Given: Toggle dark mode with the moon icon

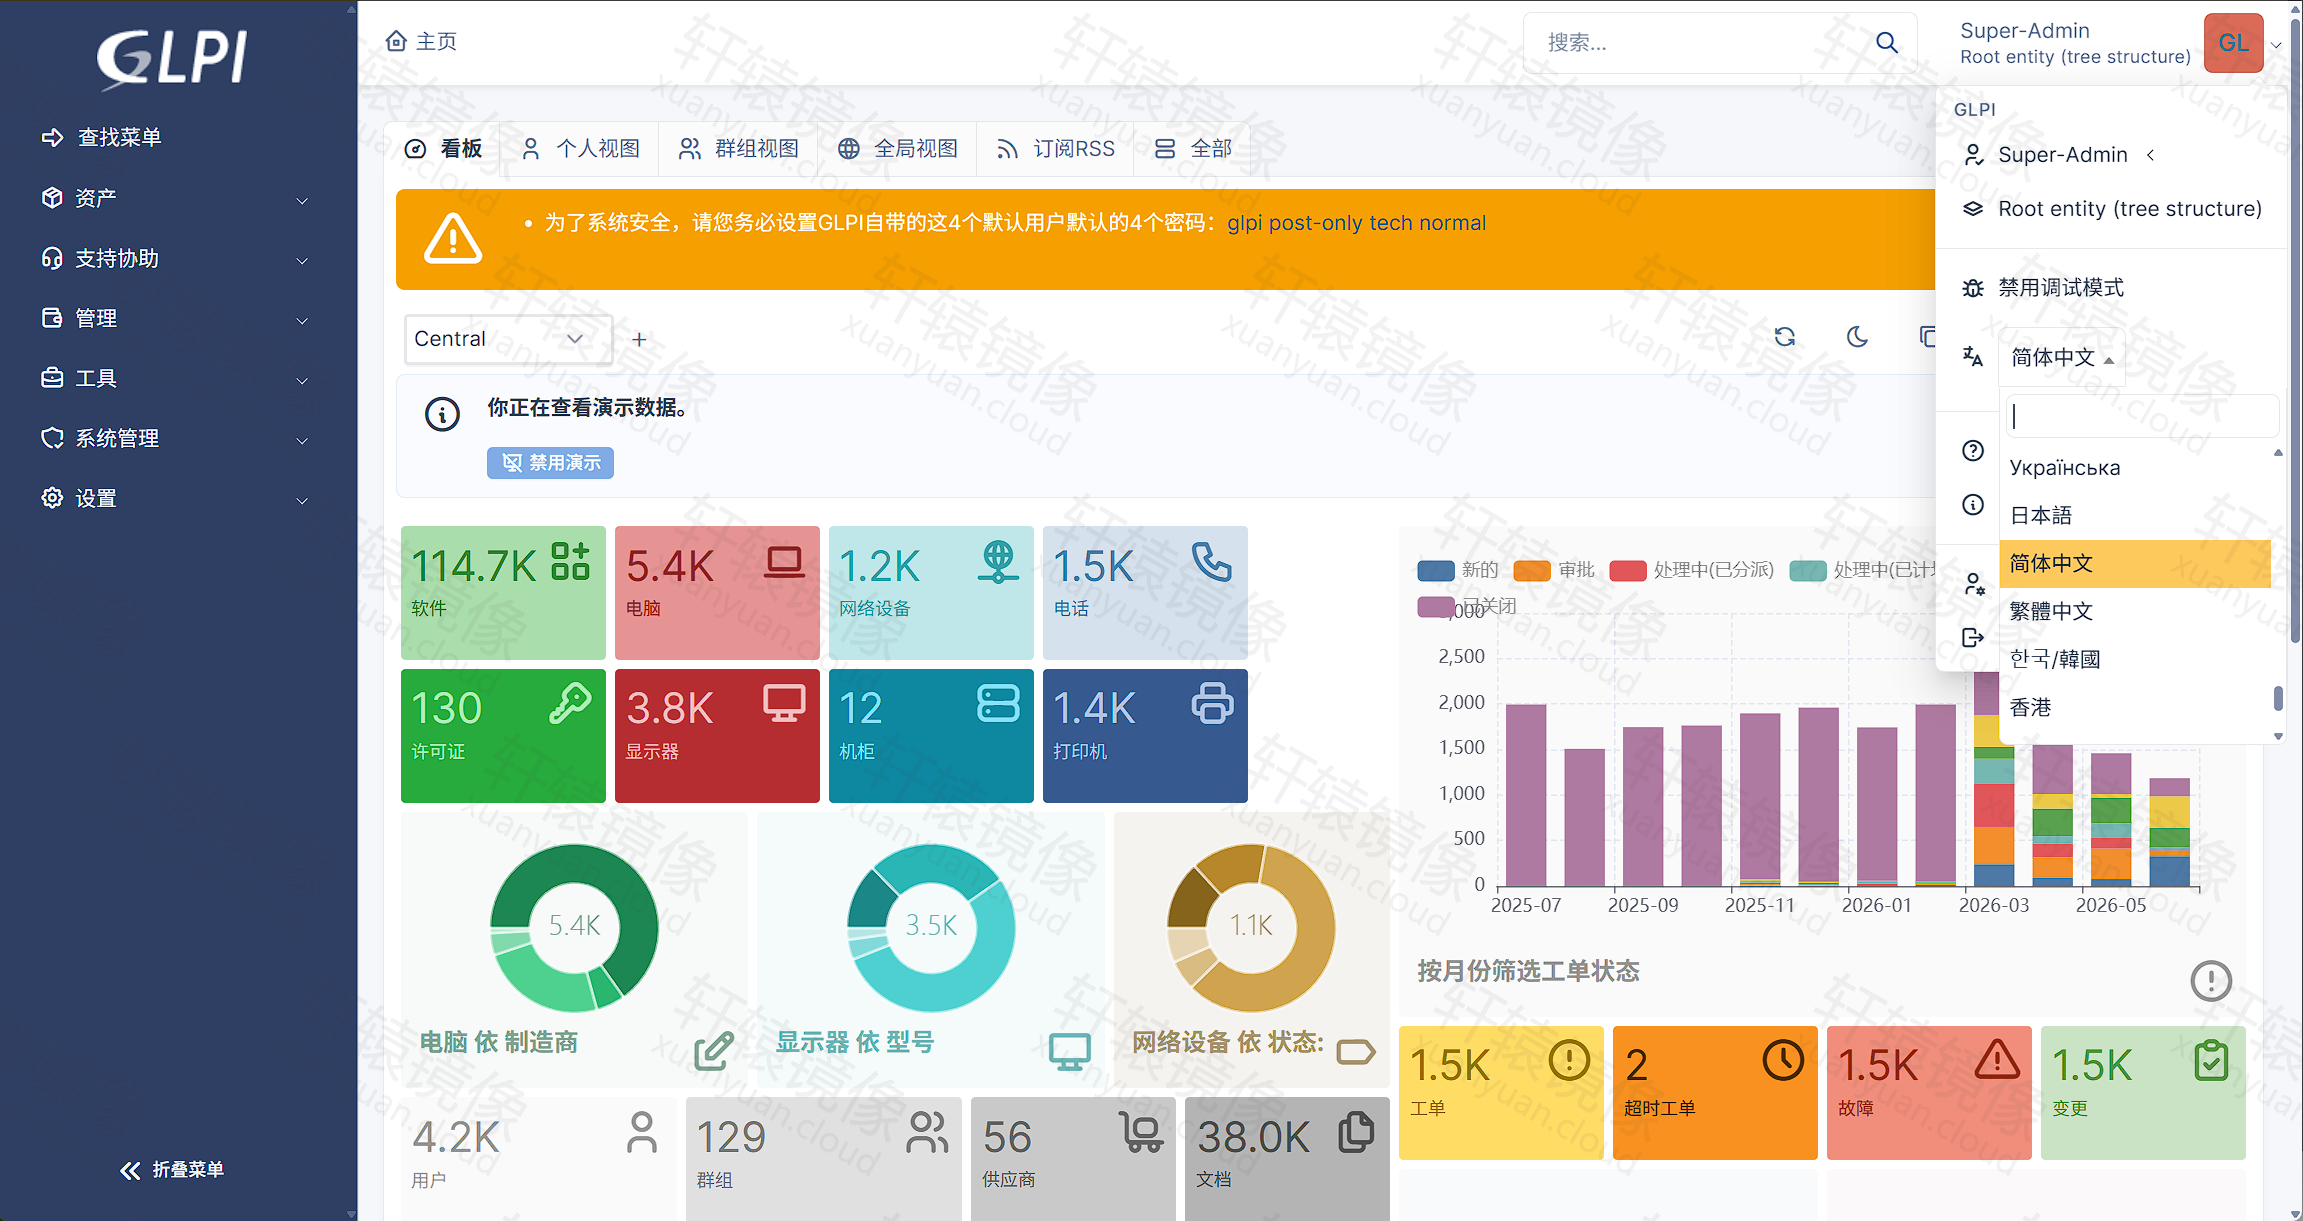Looking at the screenshot, I should [x=1857, y=337].
